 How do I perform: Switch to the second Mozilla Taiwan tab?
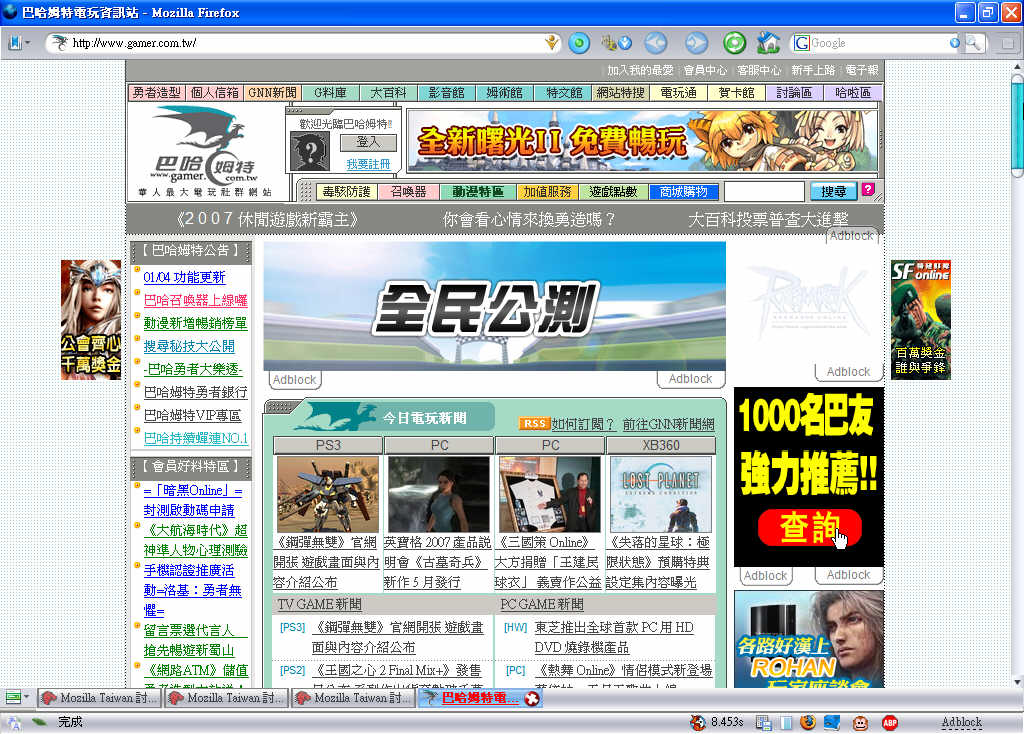coord(225,698)
